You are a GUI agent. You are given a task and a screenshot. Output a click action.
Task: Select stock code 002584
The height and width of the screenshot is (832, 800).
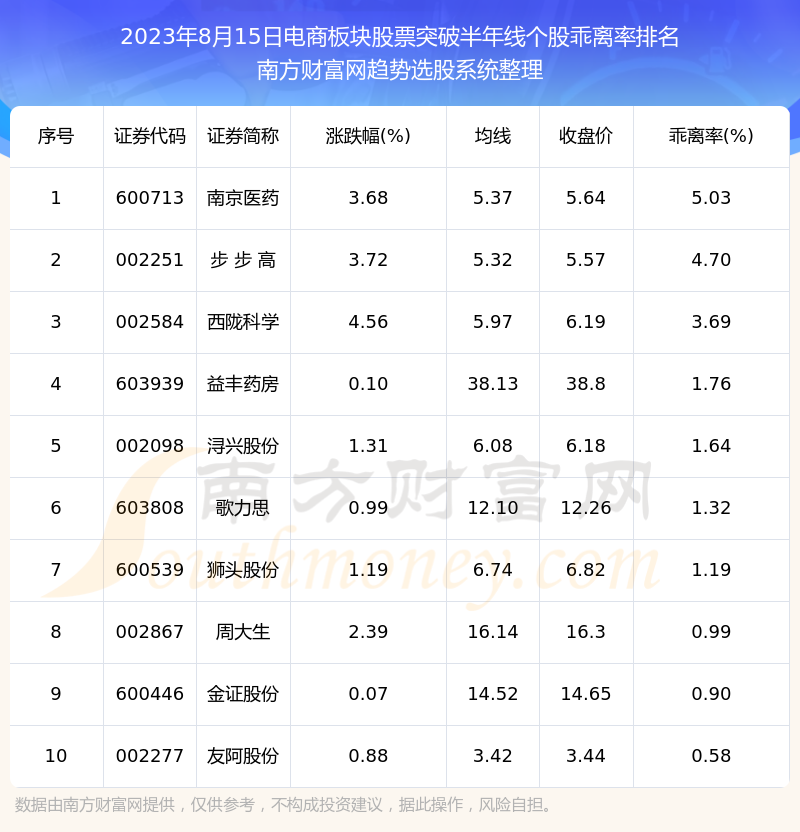pyautogui.click(x=150, y=322)
